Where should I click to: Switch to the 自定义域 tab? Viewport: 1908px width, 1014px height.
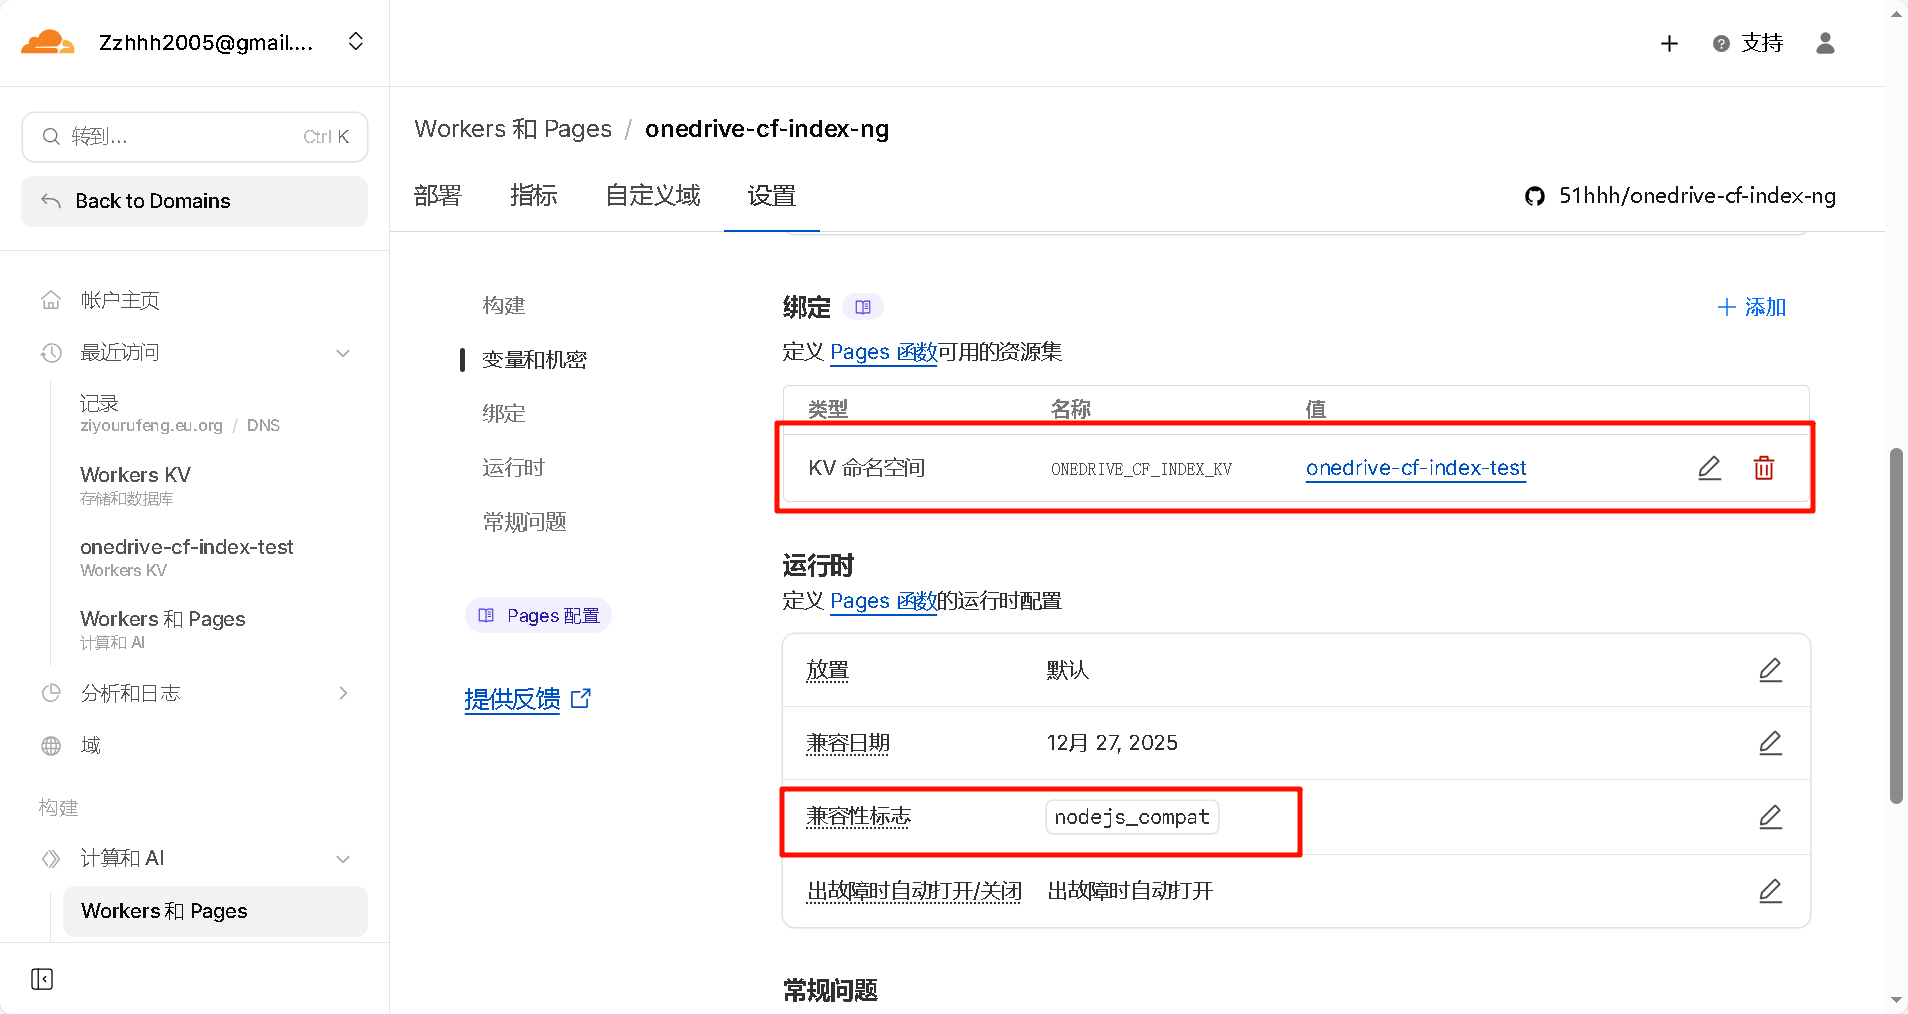coord(652,196)
